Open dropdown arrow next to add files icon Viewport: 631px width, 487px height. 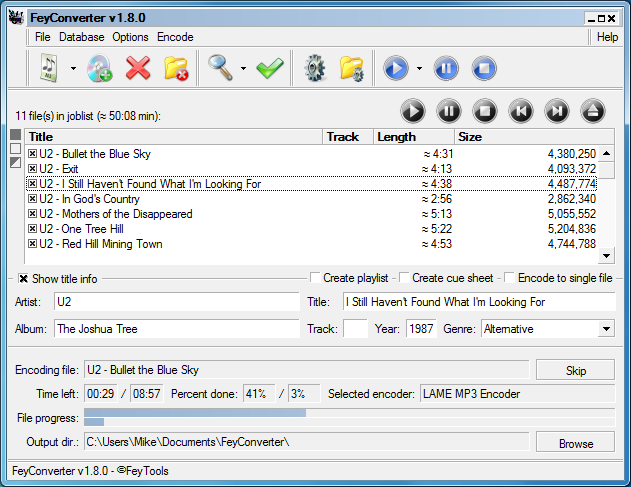pos(73,68)
